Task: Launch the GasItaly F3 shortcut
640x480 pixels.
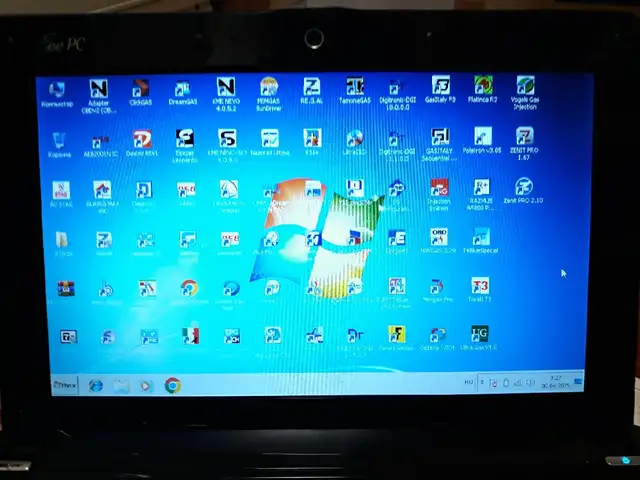Action: tap(440, 89)
